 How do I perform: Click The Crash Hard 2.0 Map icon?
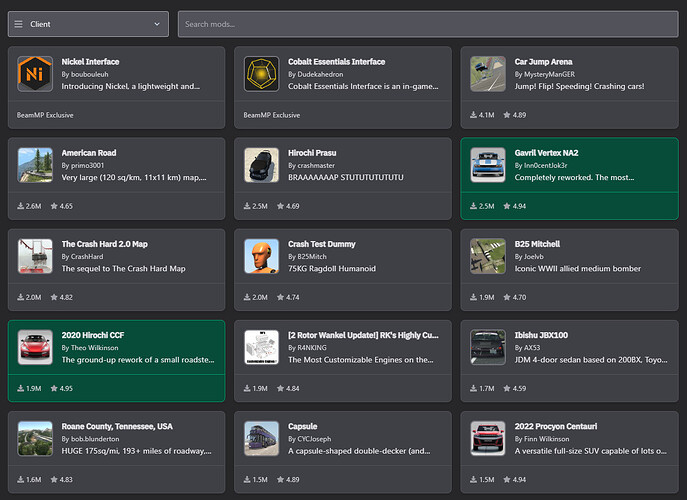pos(35,256)
